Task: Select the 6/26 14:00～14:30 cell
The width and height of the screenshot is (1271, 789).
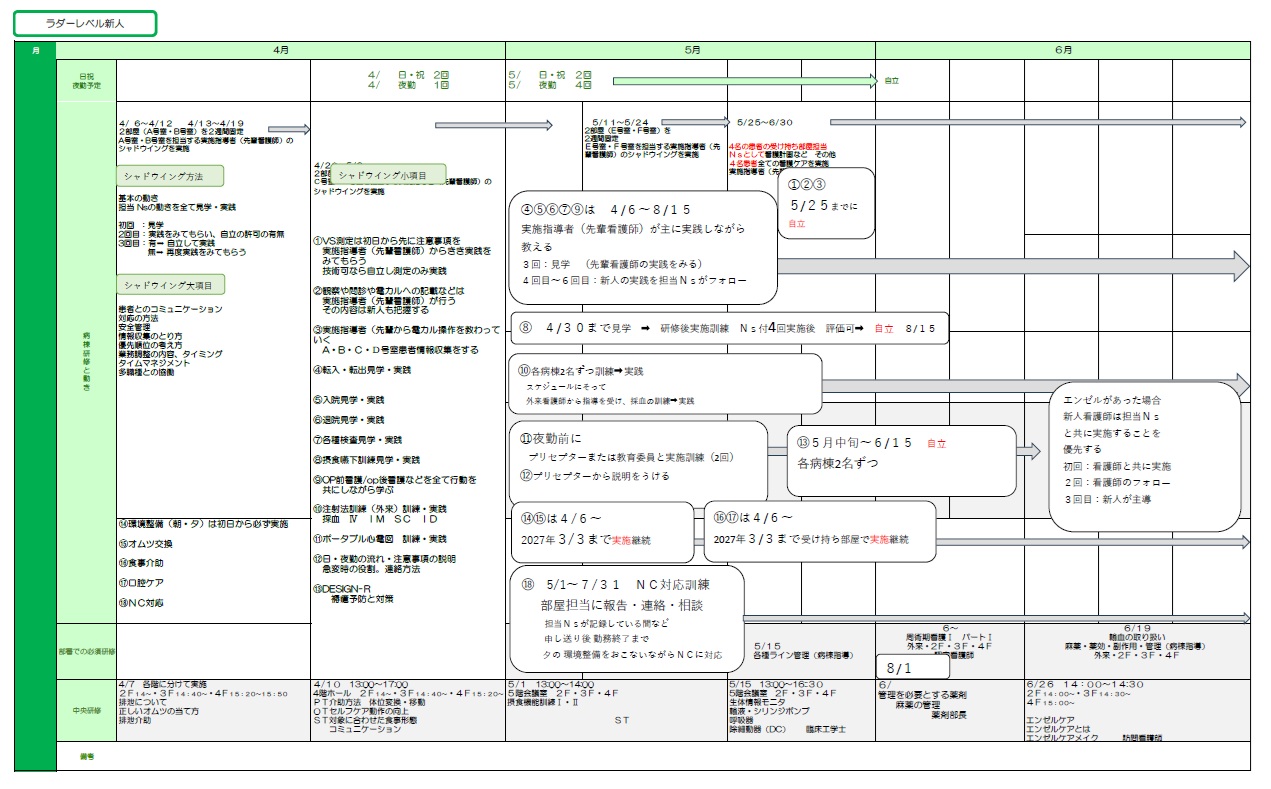Action: coord(1137,710)
